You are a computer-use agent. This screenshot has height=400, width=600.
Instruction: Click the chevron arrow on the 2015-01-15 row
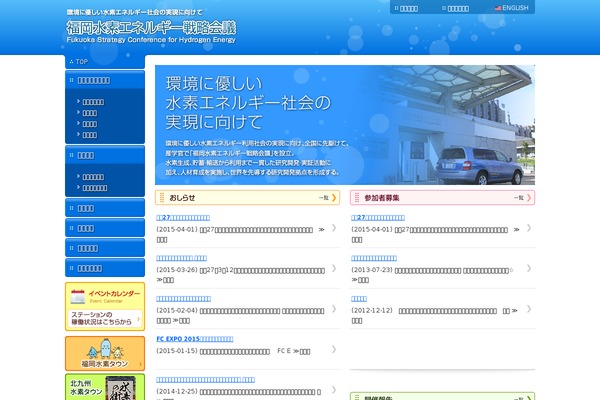[x=334, y=349]
